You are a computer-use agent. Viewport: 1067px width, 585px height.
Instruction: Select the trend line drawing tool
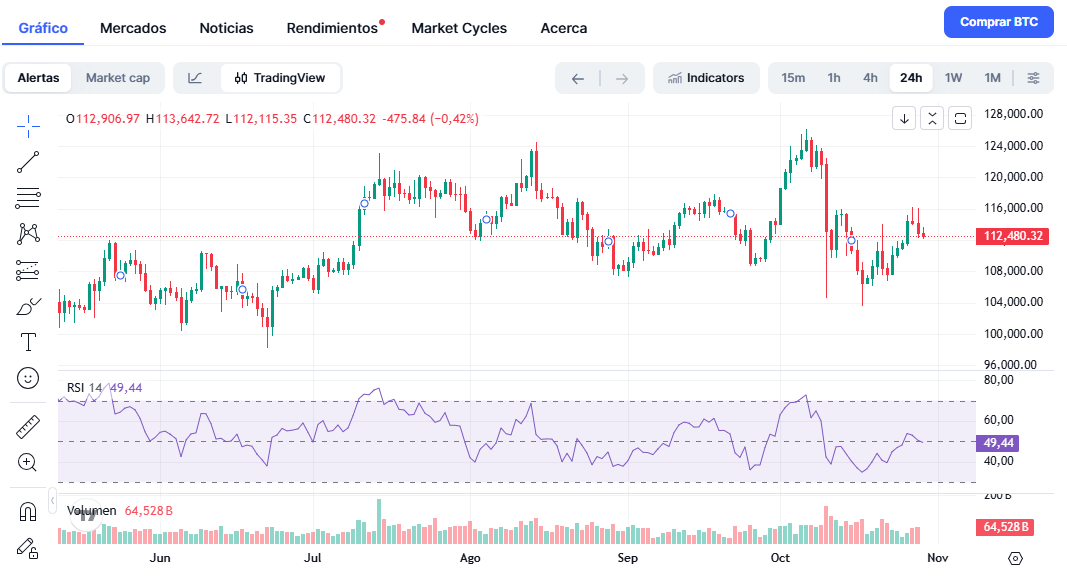(x=28, y=160)
